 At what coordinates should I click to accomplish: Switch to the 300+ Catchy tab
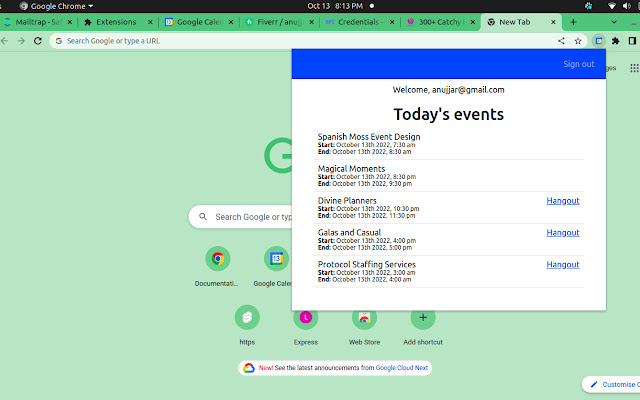[441, 22]
